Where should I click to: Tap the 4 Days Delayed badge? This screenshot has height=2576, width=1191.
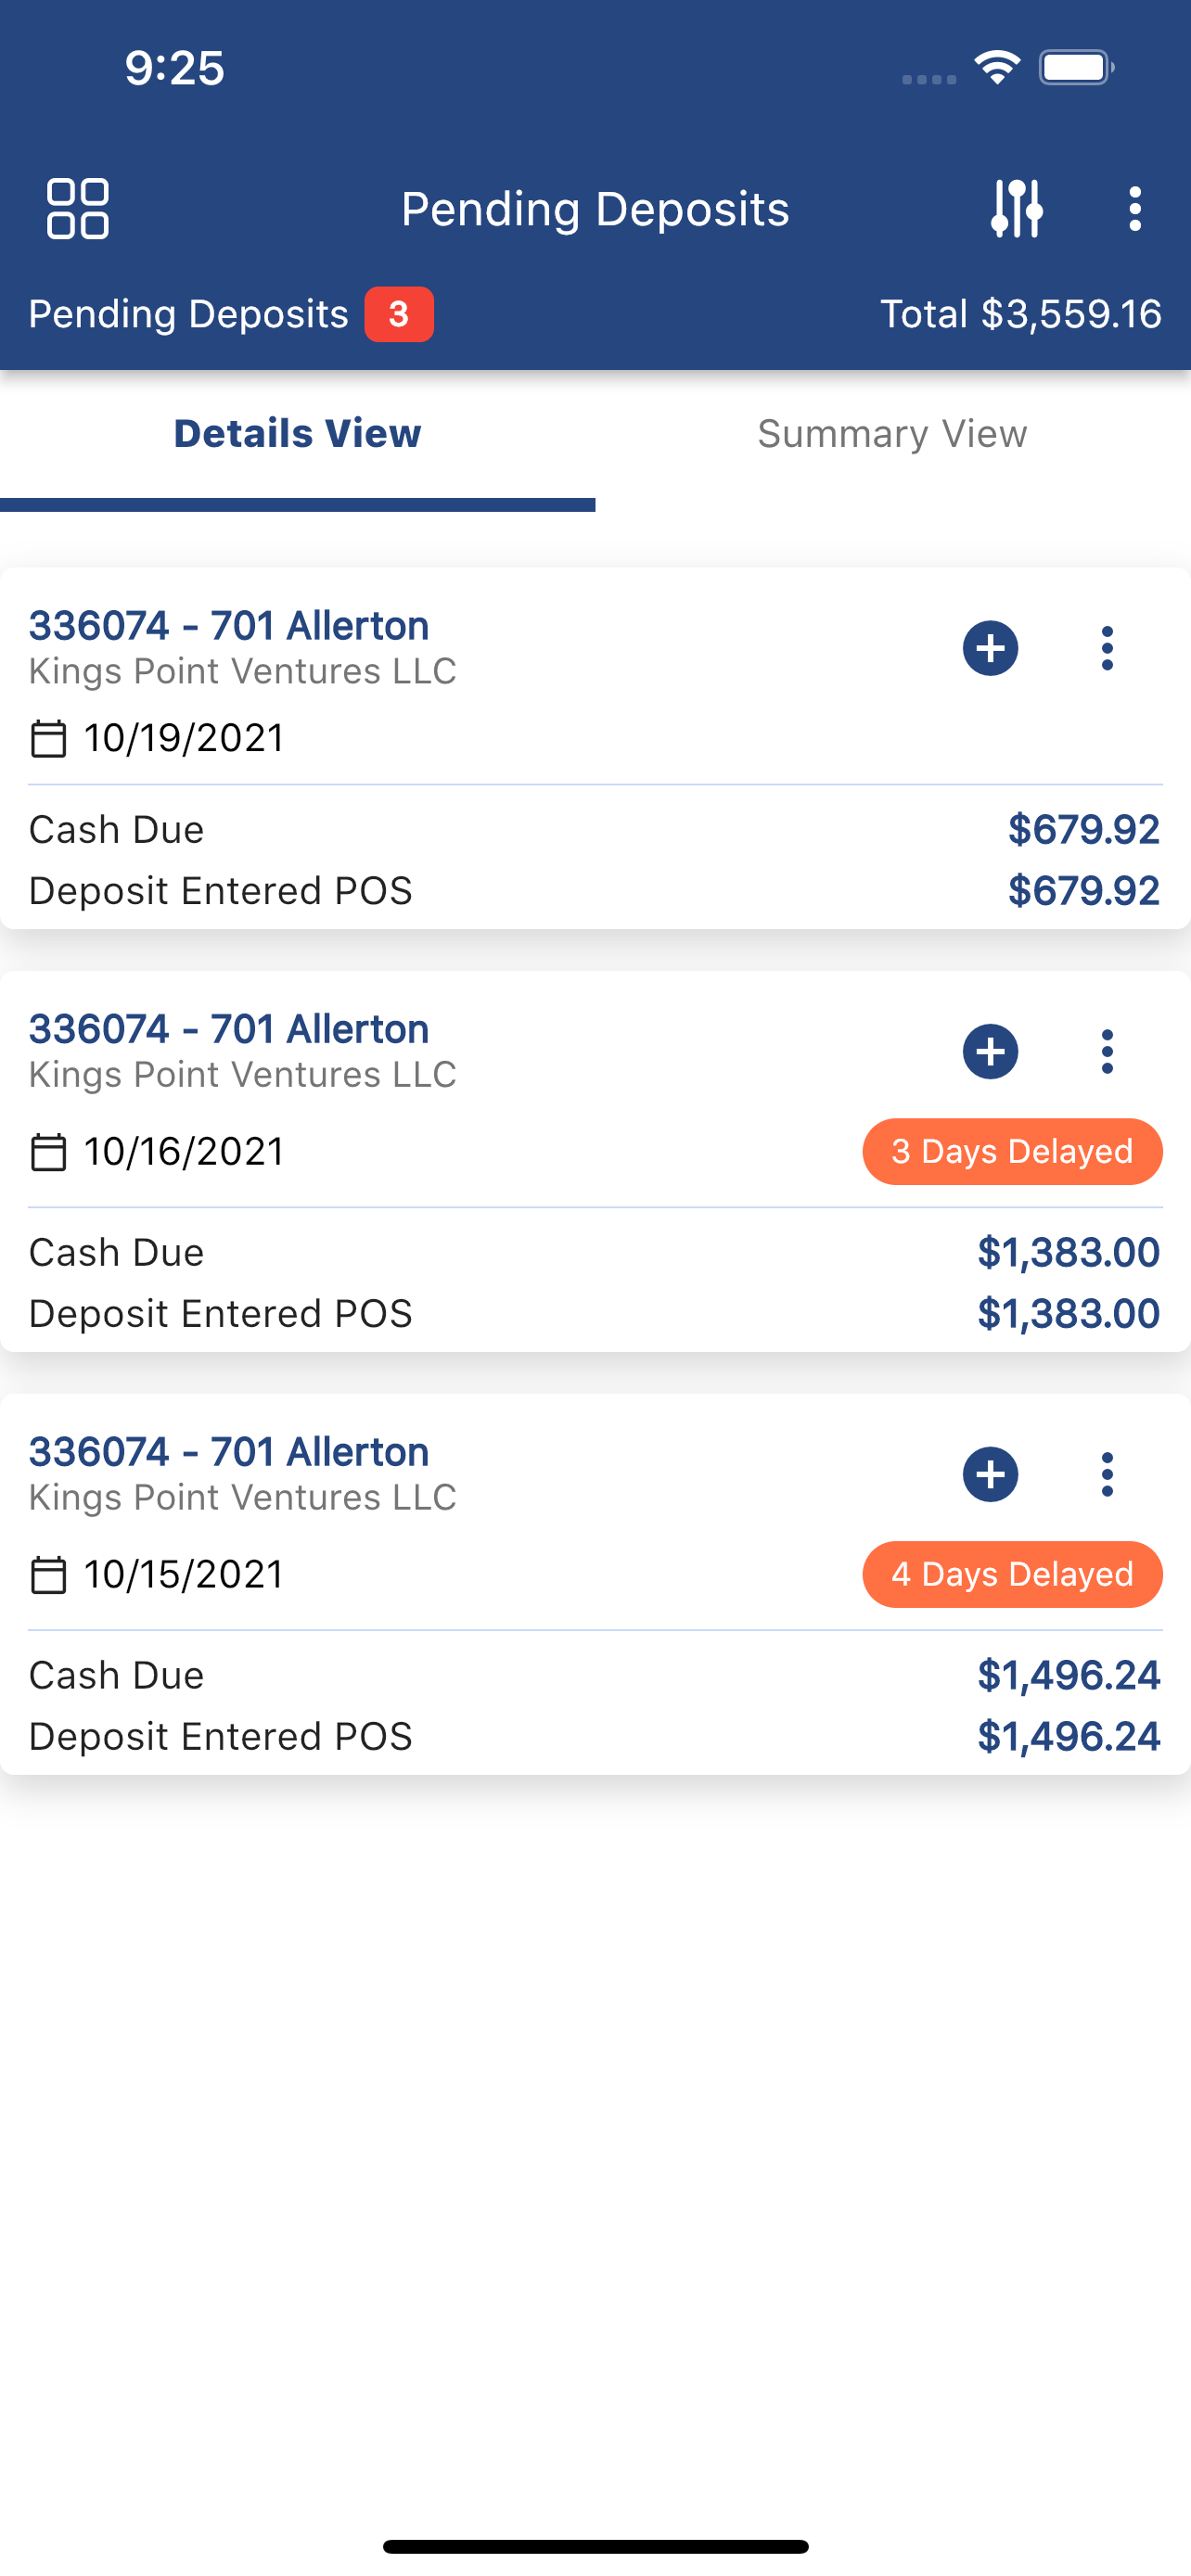click(1012, 1574)
